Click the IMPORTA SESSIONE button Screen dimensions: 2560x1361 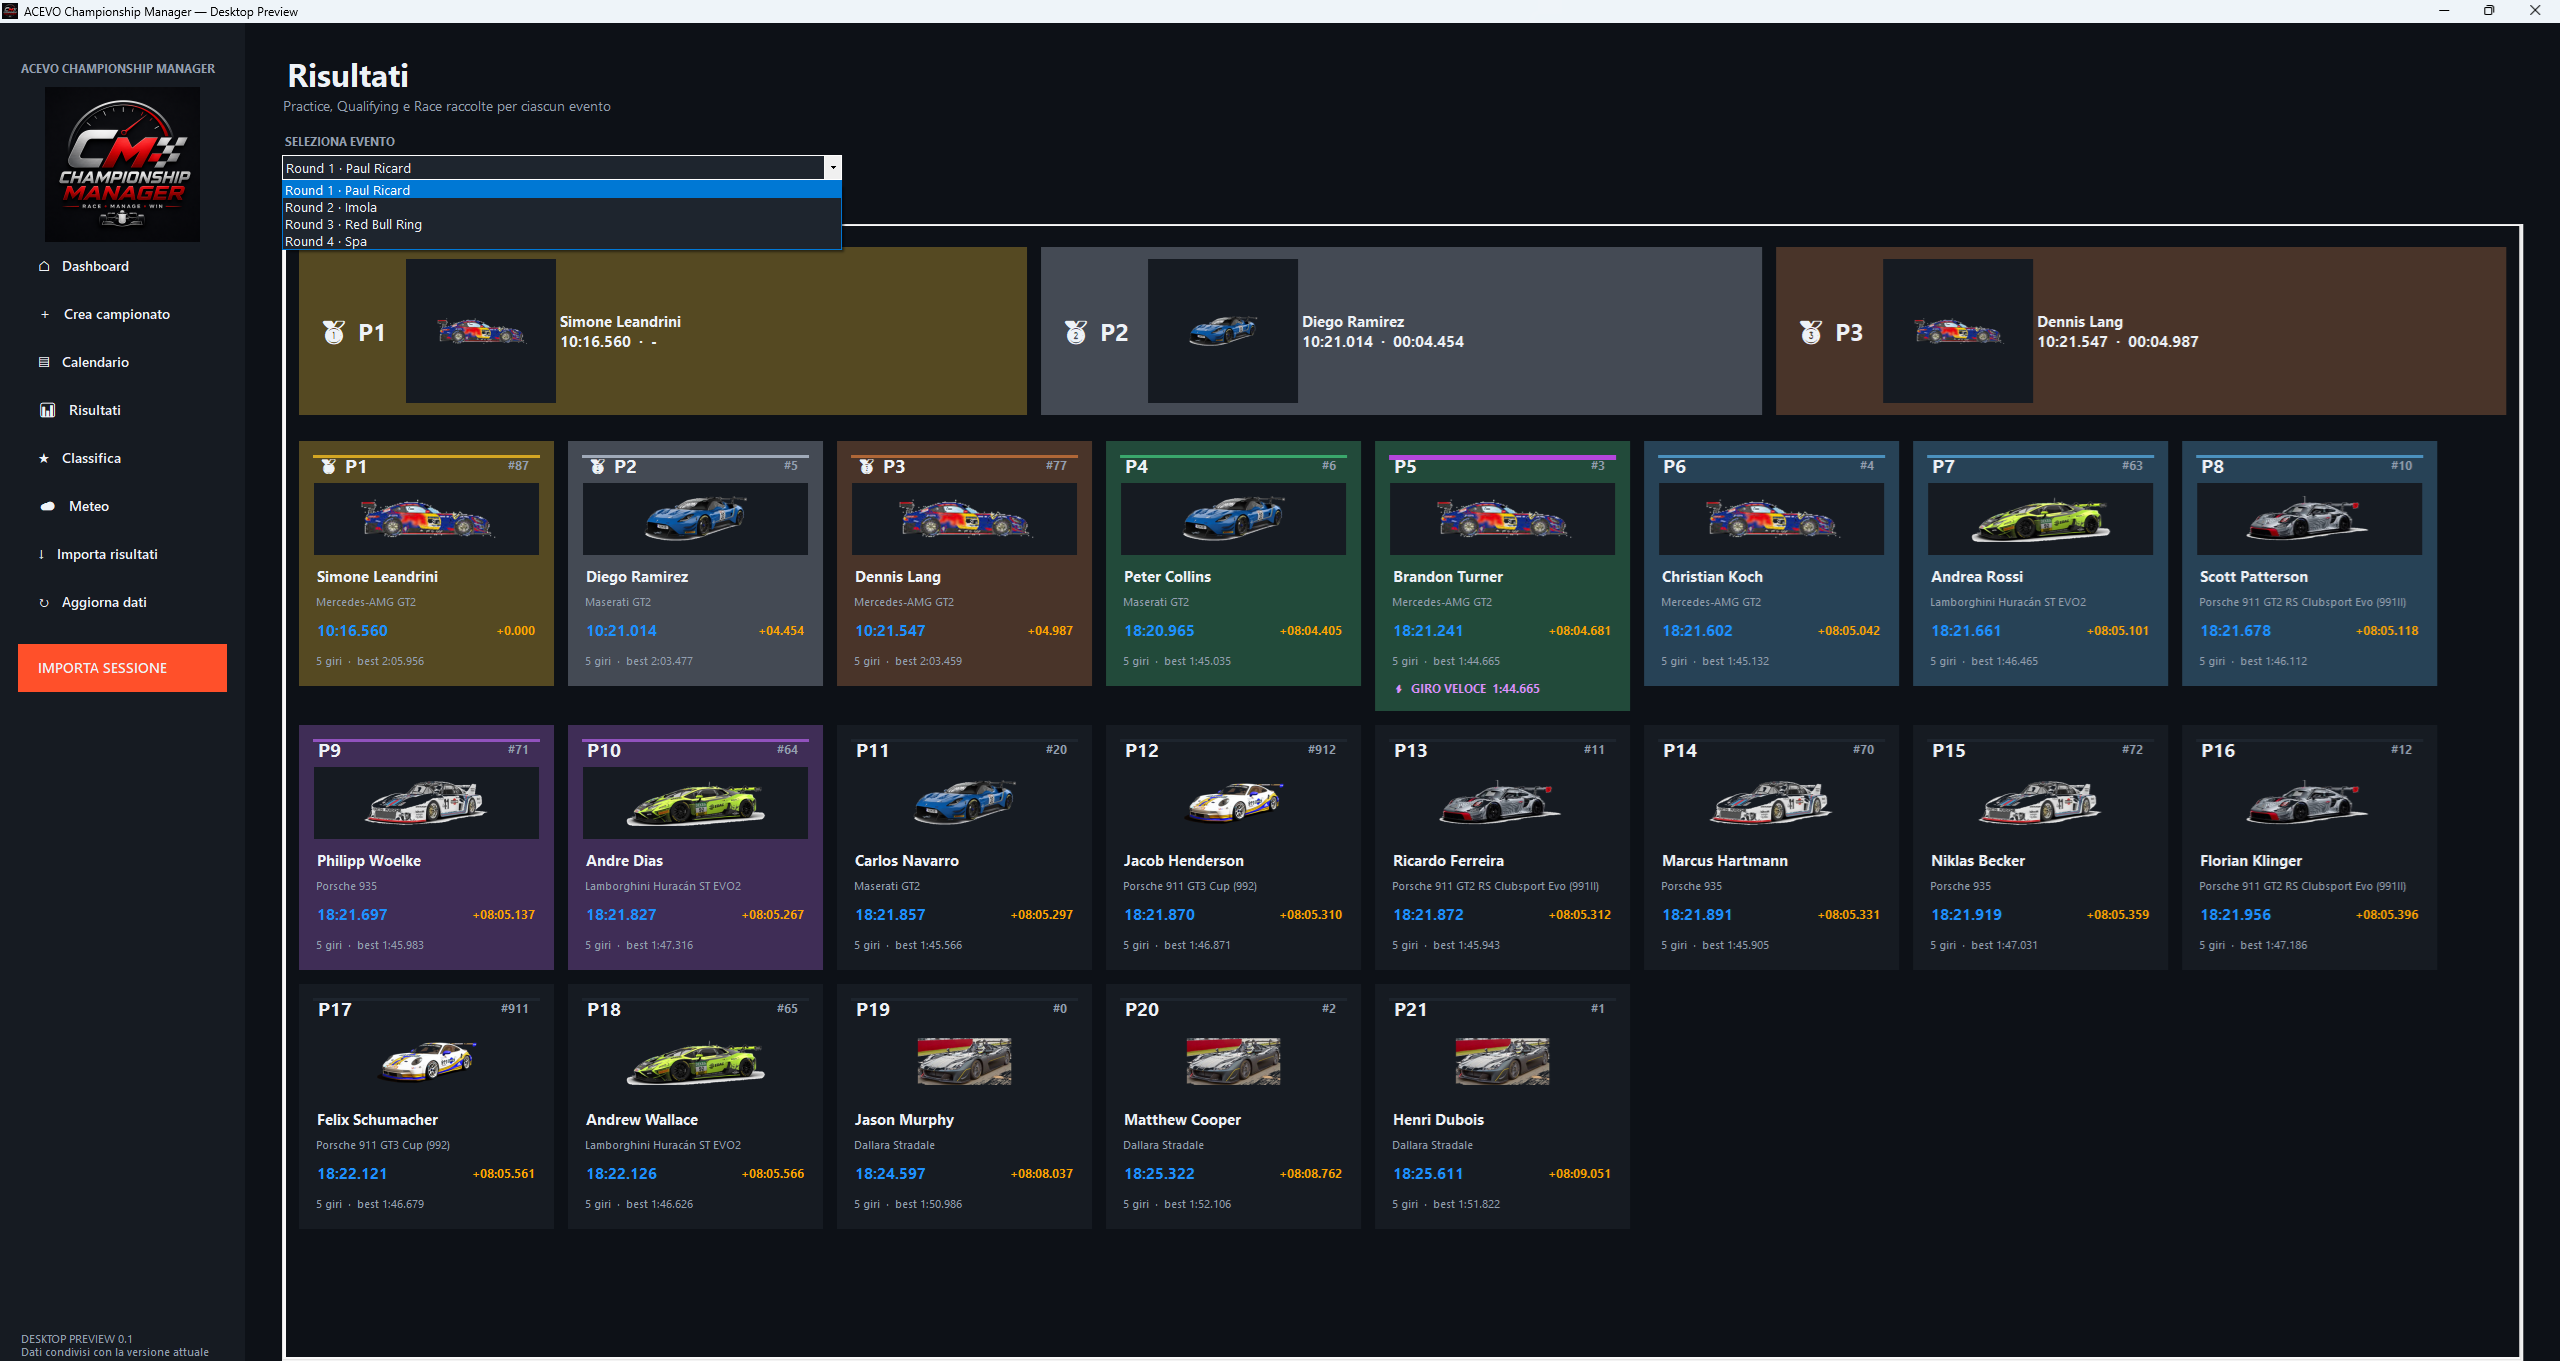point(122,668)
